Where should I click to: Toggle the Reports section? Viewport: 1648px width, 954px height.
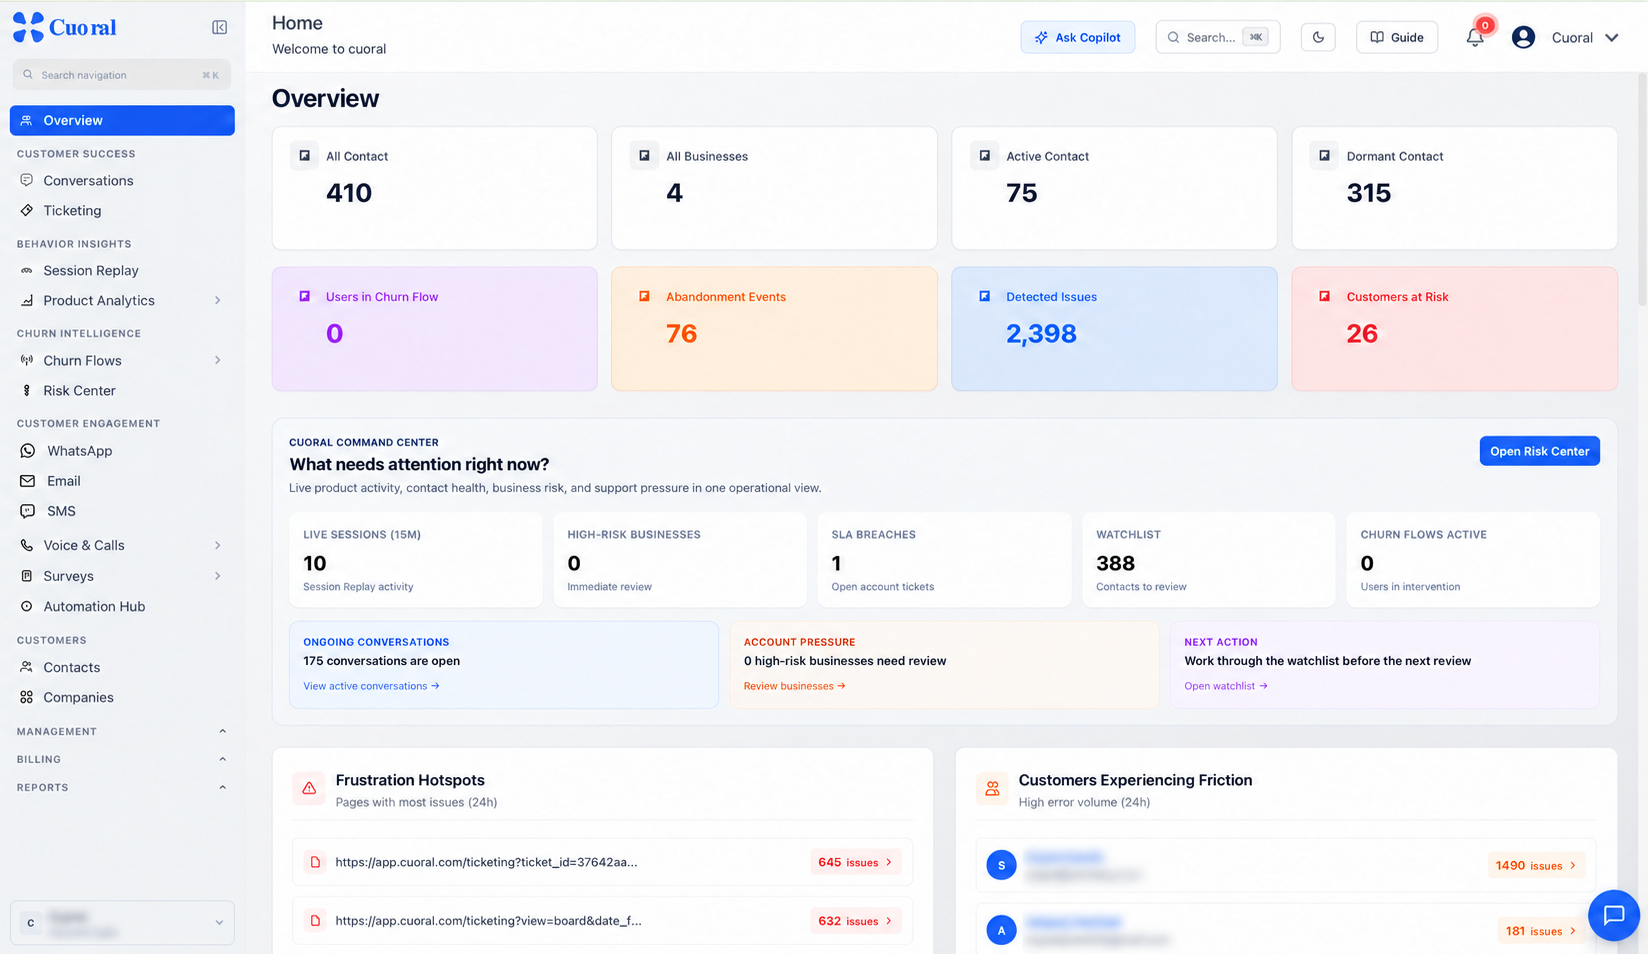click(x=222, y=787)
